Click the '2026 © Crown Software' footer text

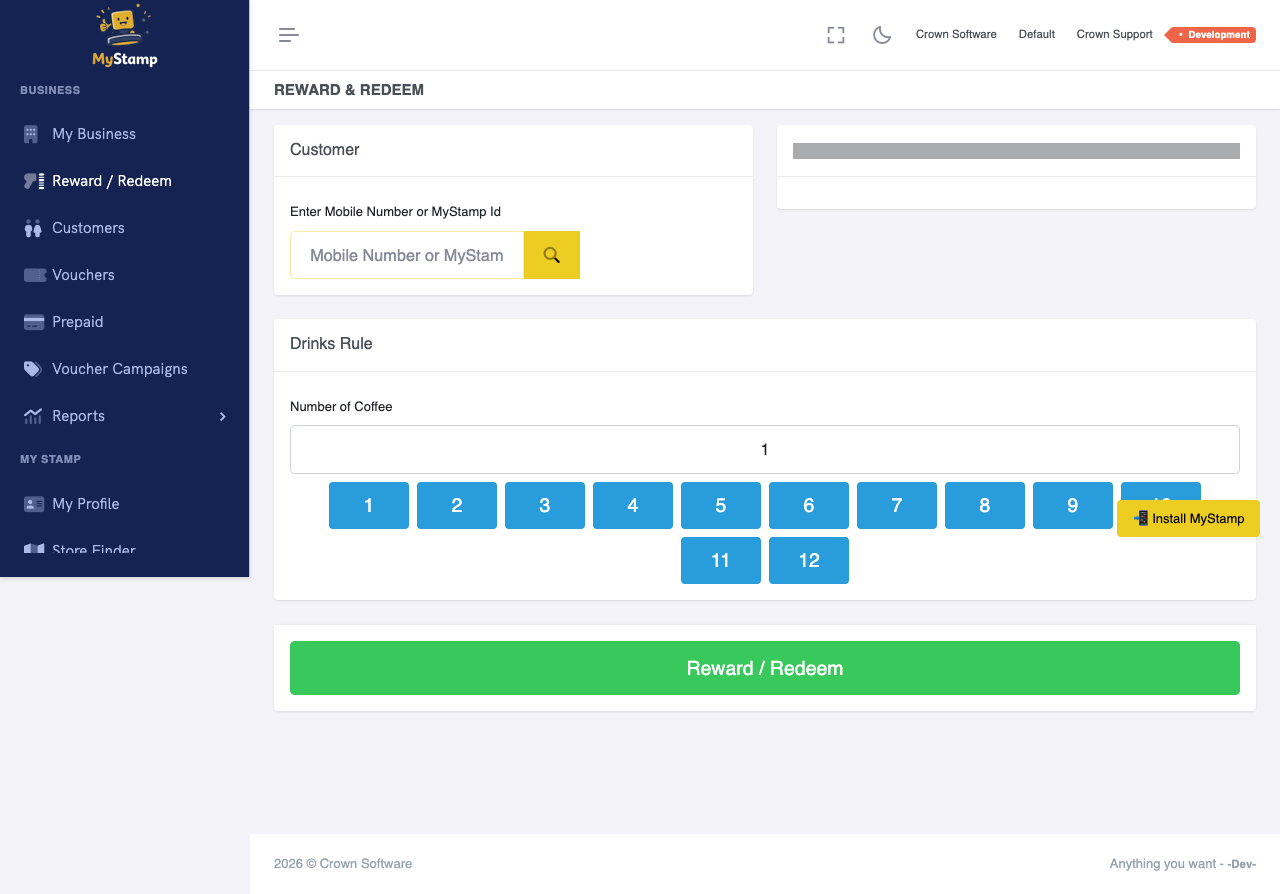(x=343, y=863)
